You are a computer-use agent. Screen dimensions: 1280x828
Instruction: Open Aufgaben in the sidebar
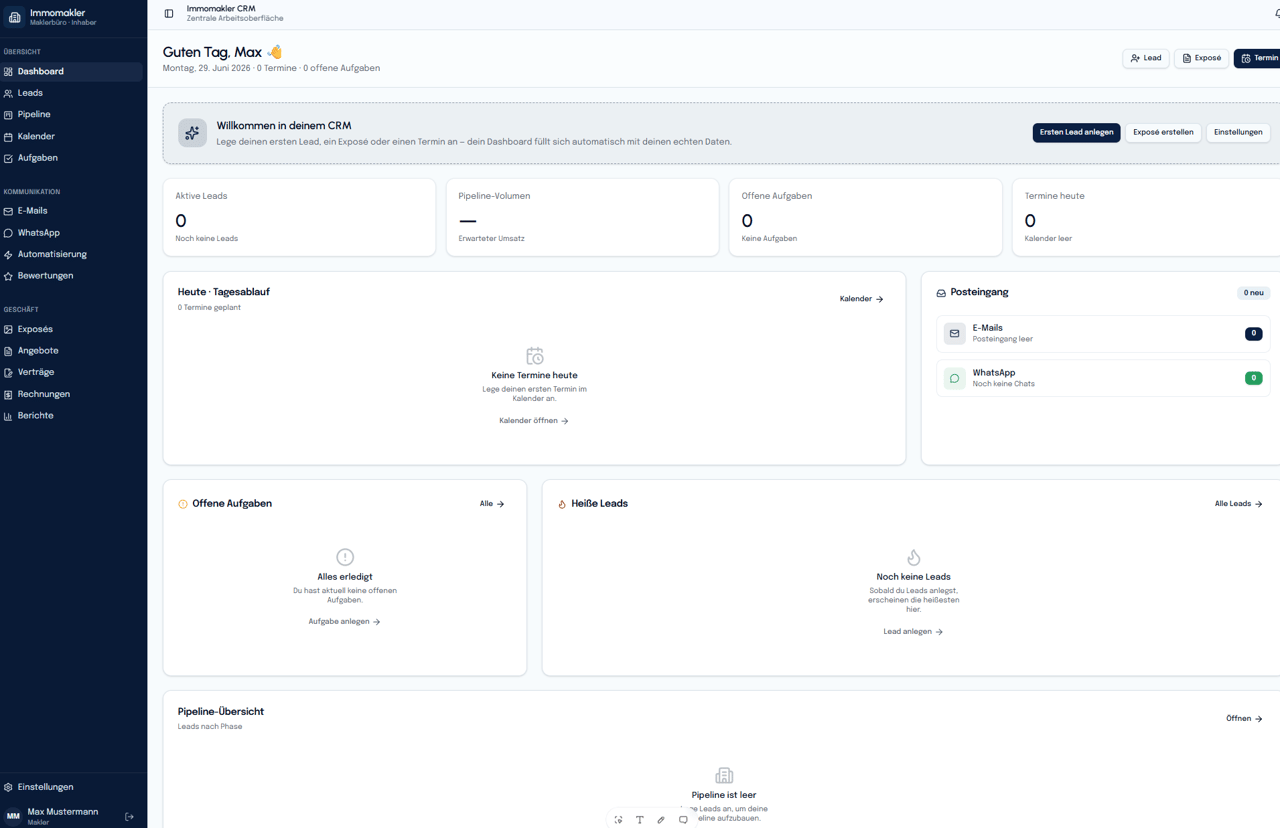(71, 158)
